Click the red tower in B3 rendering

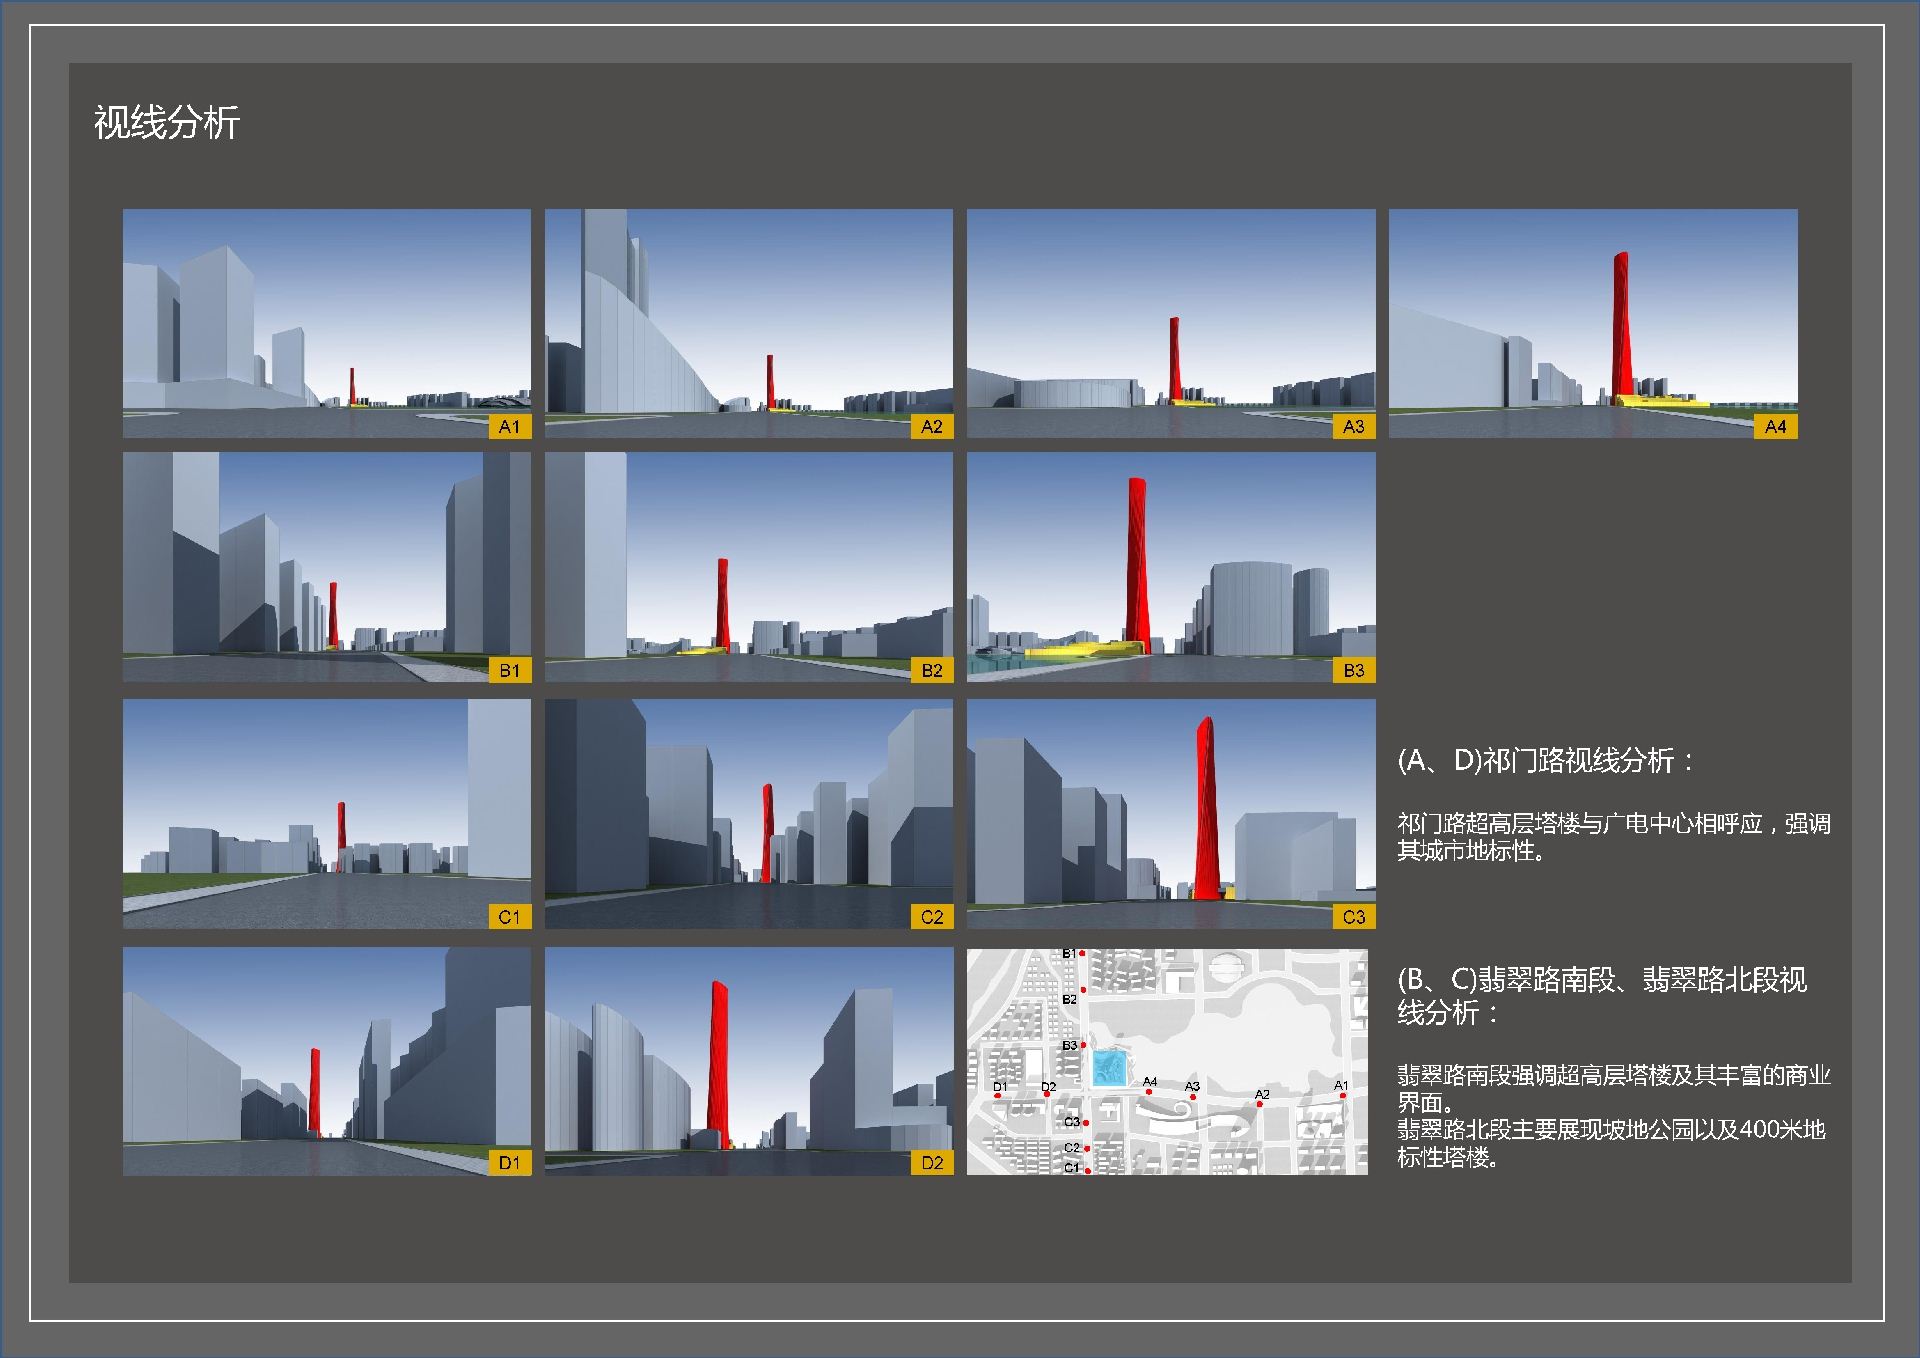1137,565
